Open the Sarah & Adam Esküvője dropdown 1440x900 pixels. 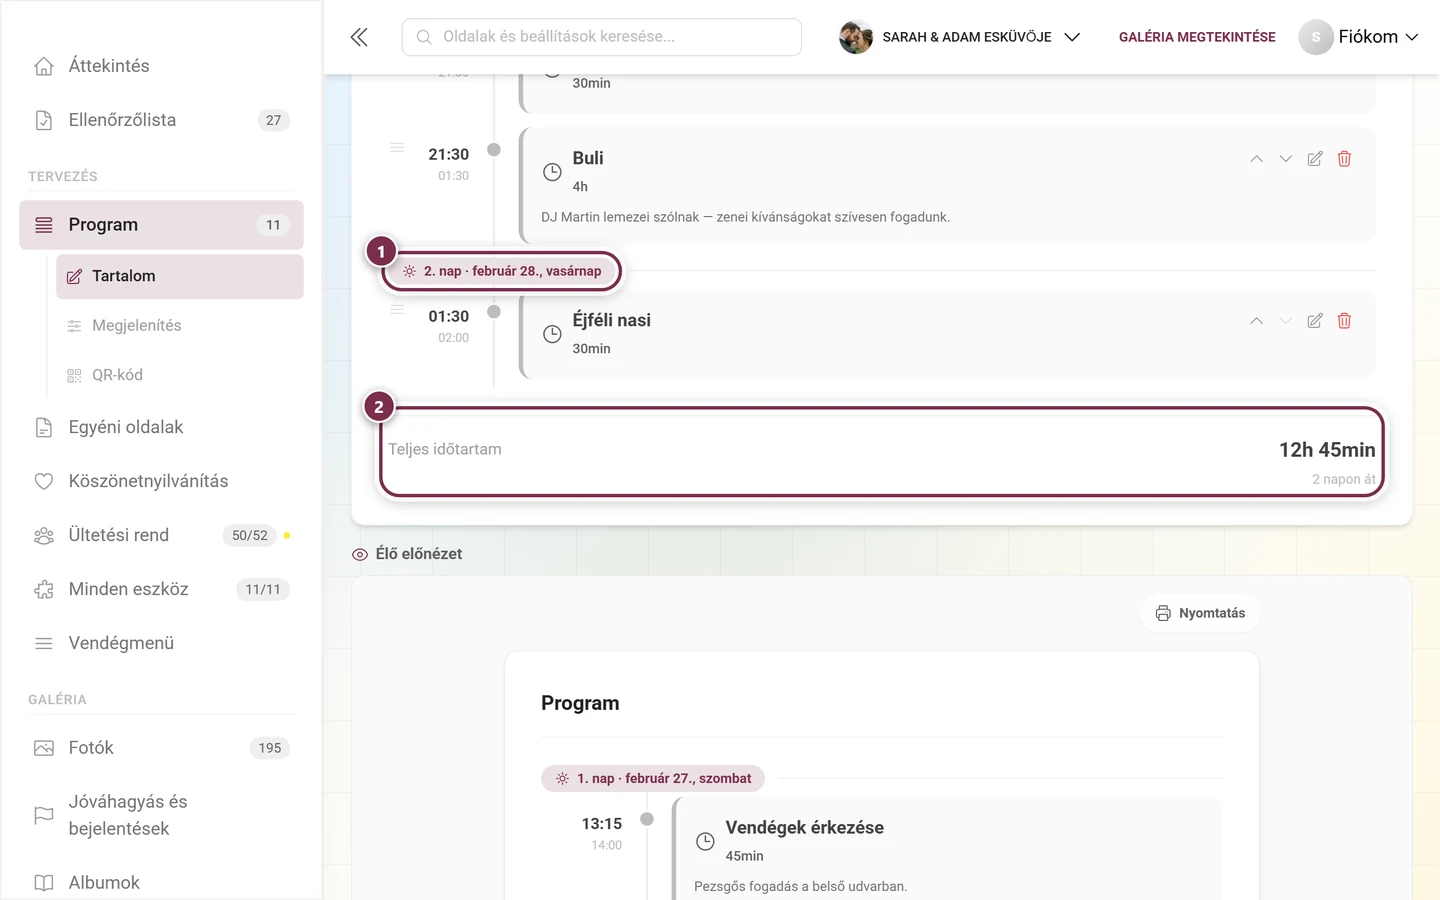tap(960, 37)
